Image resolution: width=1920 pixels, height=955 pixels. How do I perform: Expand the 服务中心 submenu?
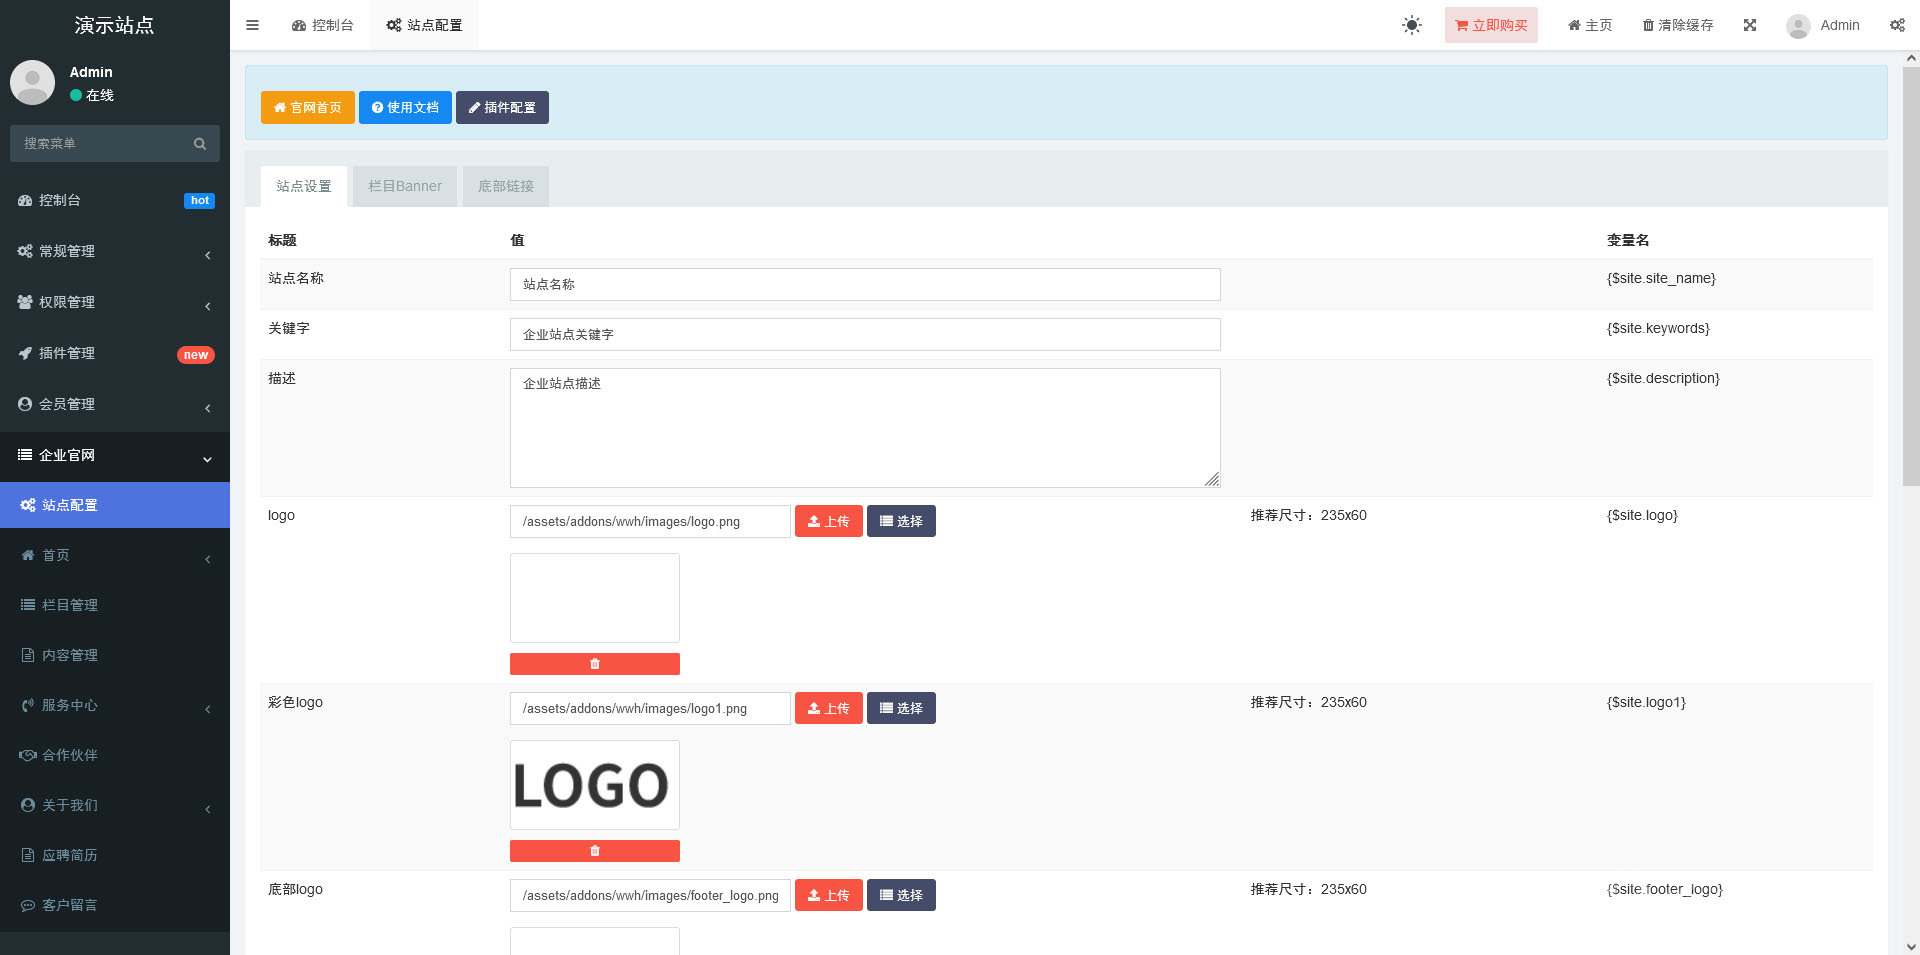point(115,705)
